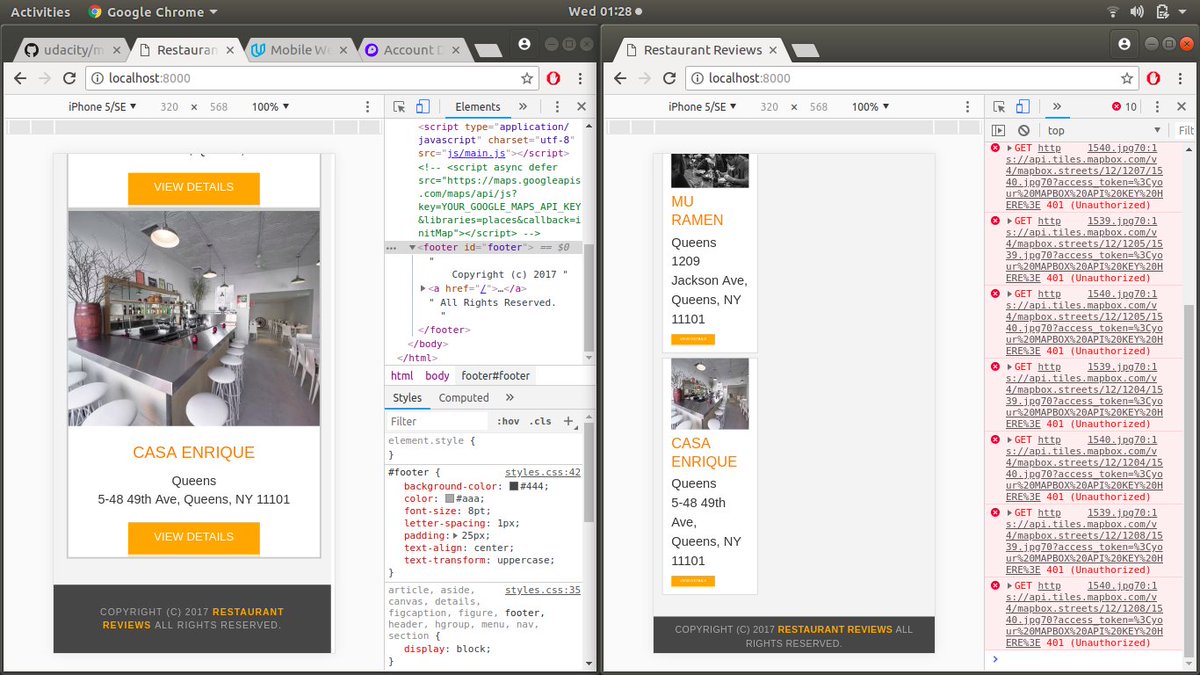Click the site info icon in left address bar
The width and height of the screenshot is (1200, 675).
[x=97, y=78]
